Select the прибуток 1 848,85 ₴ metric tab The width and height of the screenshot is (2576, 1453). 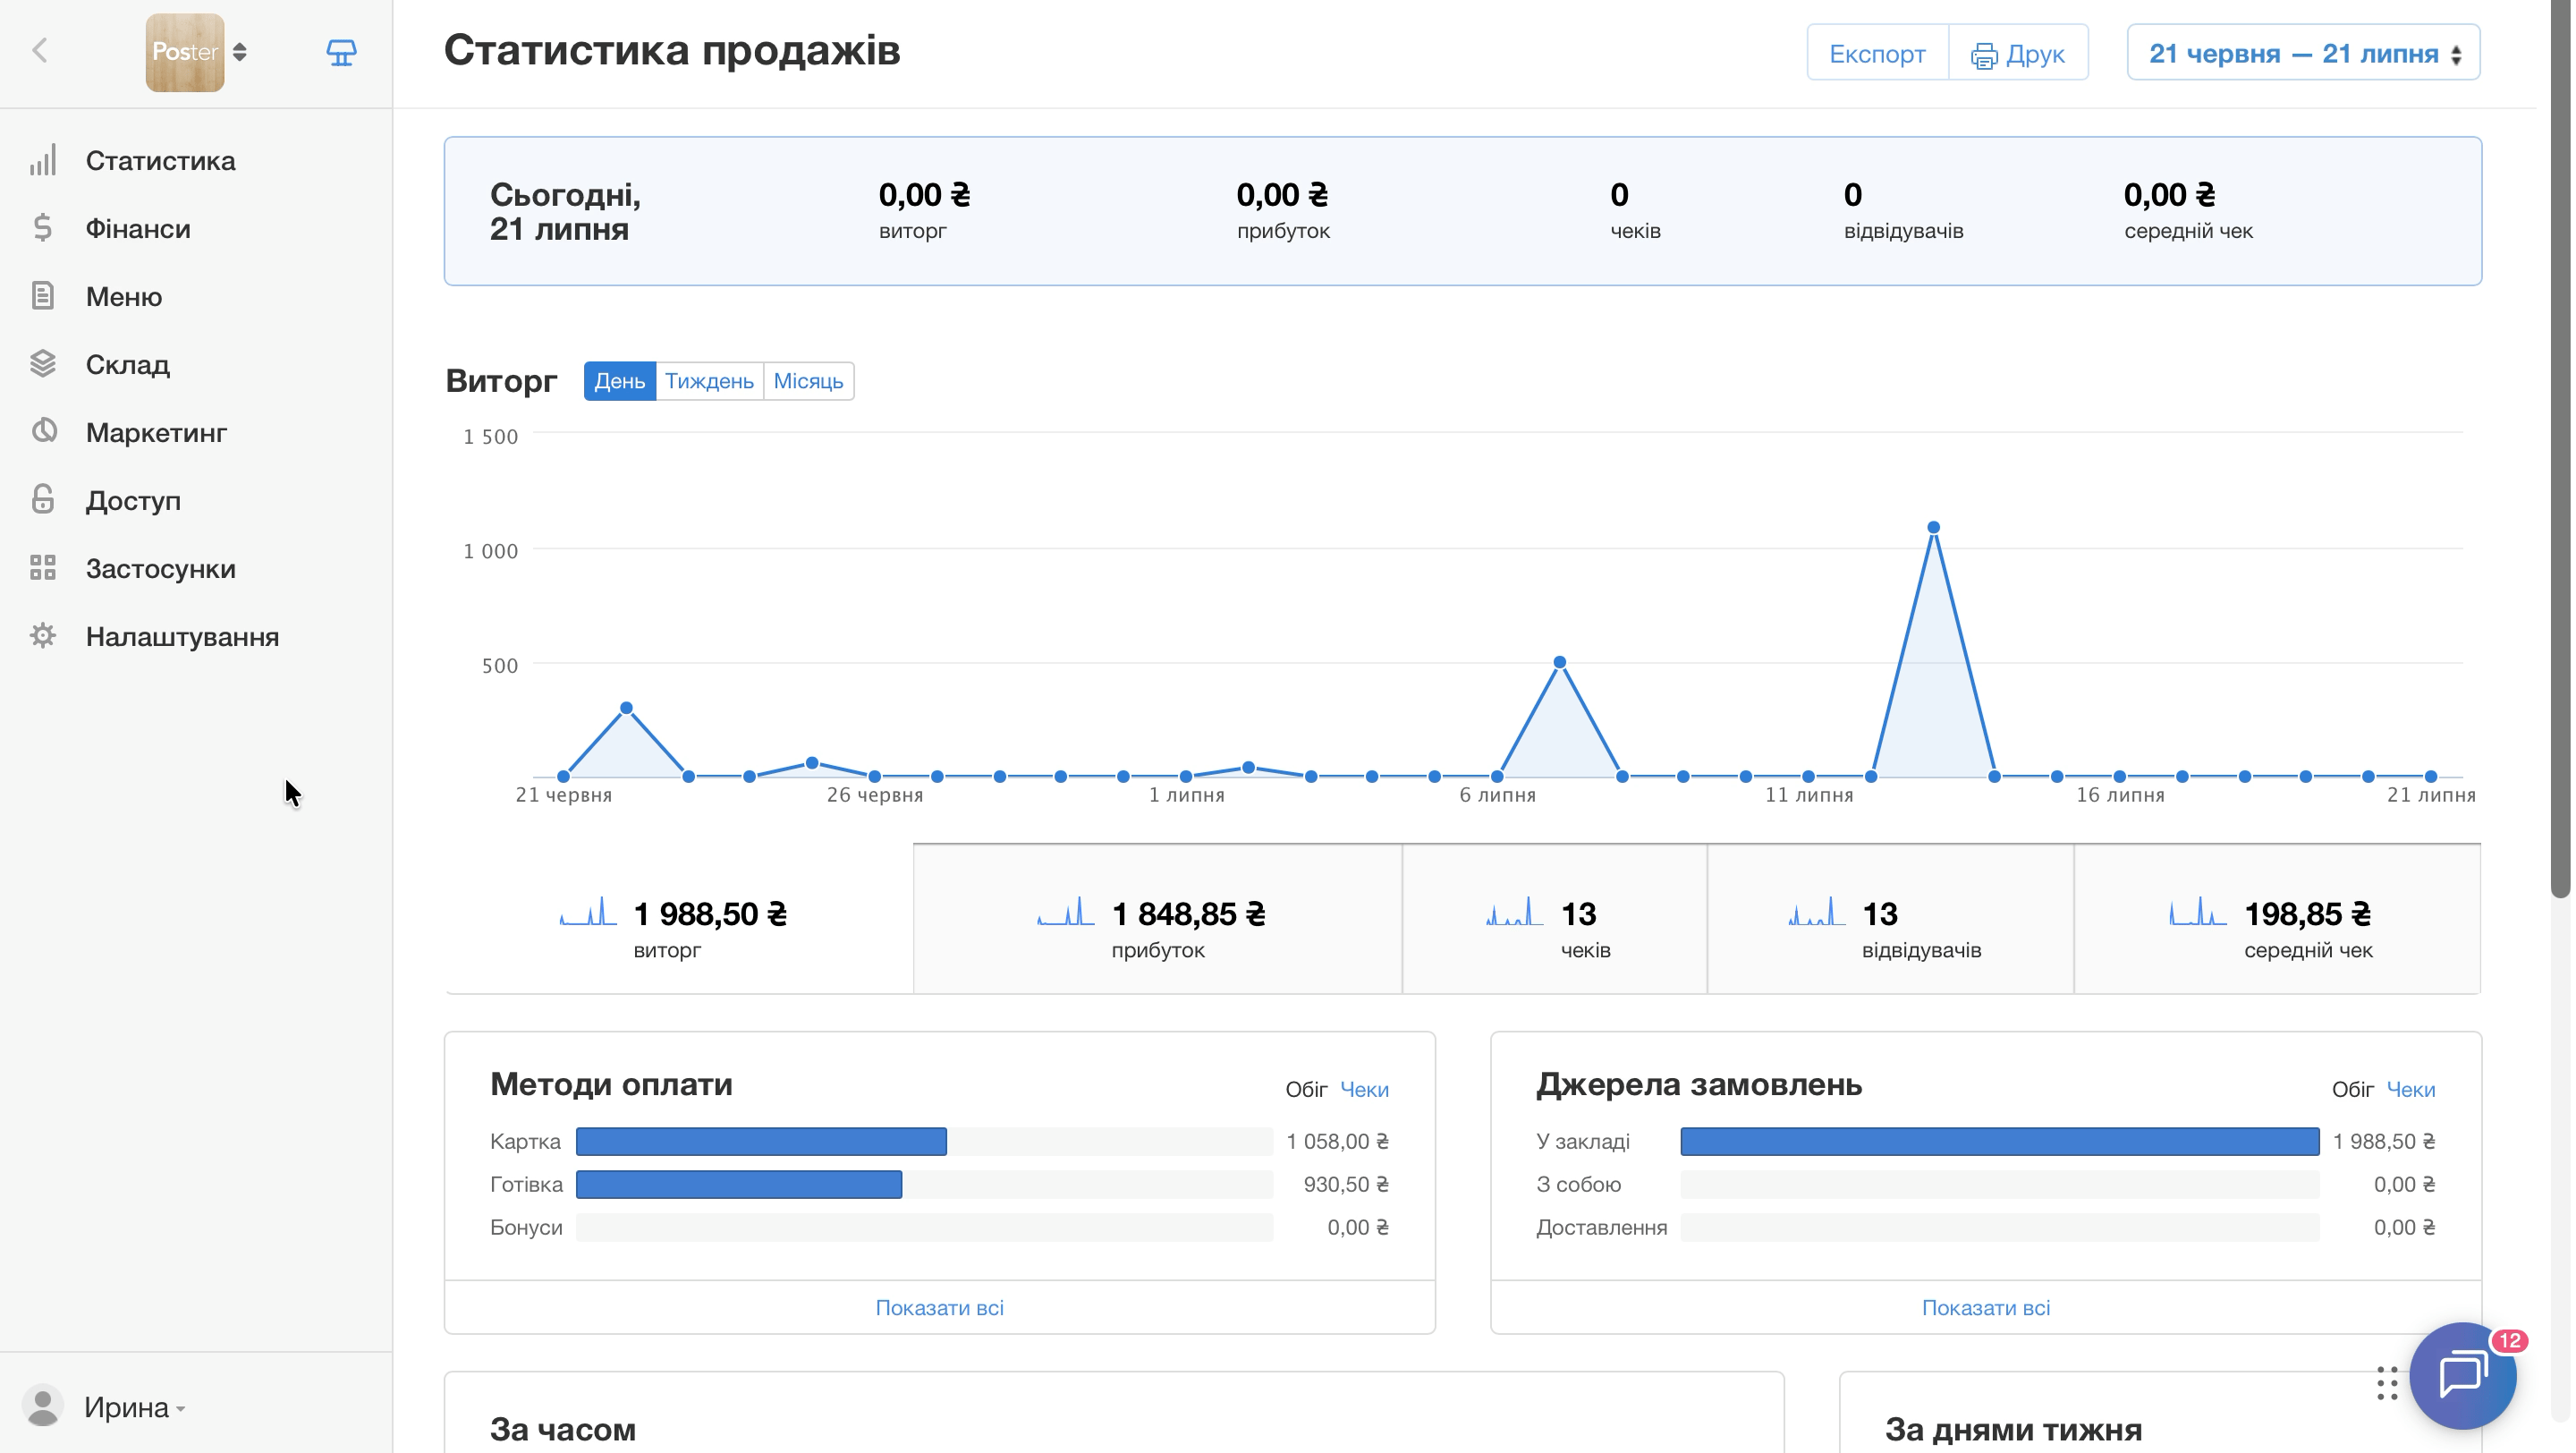click(1158, 919)
